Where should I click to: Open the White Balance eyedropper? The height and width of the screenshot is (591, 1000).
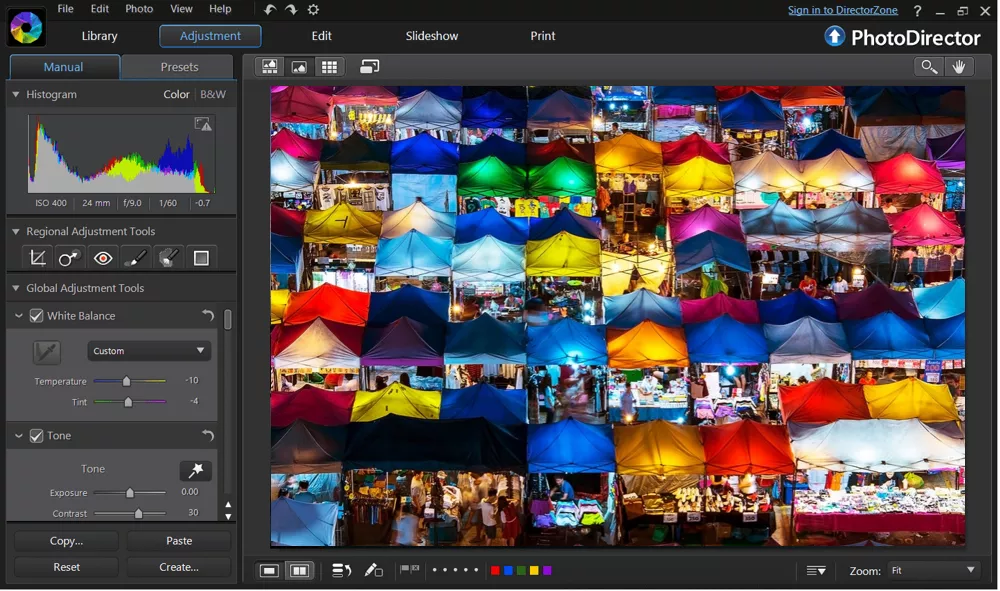47,352
